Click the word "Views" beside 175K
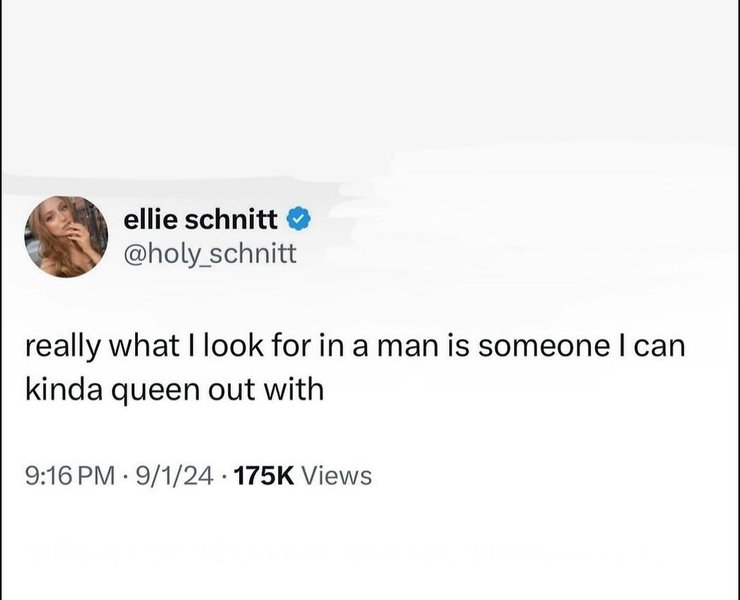Image resolution: width=740 pixels, height=600 pixels. click(336, 476)
